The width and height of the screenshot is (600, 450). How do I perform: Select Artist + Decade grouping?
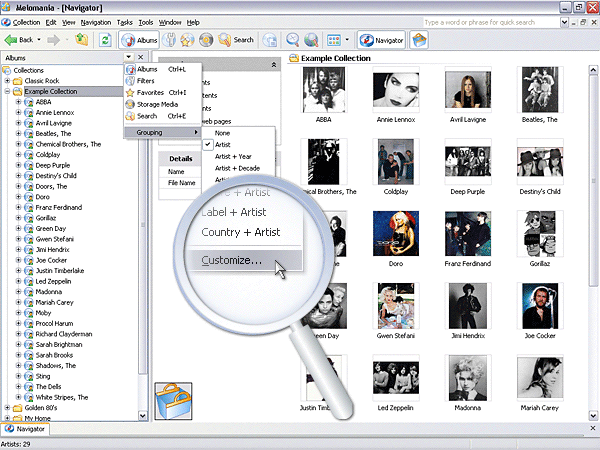pos(238,168)
